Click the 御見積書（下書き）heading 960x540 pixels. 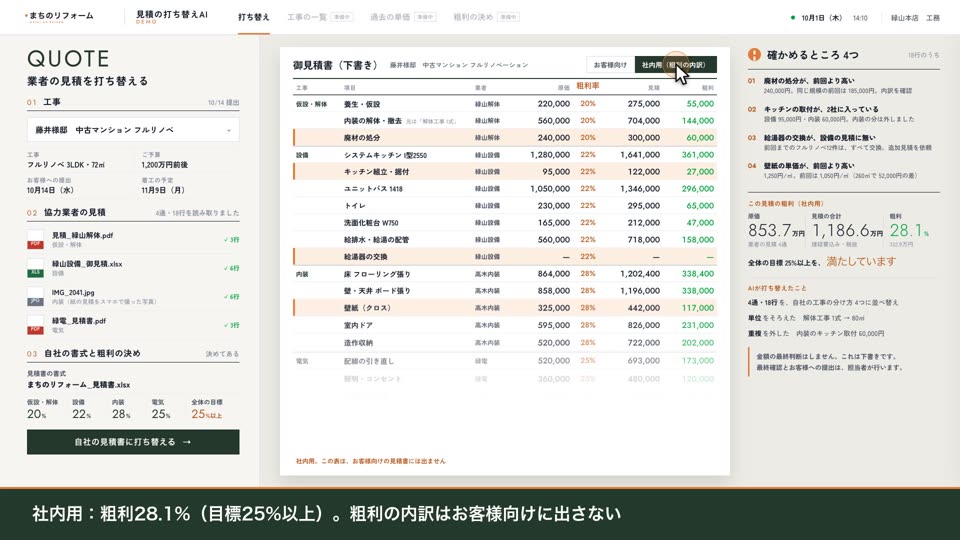click(x=336, y=65)
